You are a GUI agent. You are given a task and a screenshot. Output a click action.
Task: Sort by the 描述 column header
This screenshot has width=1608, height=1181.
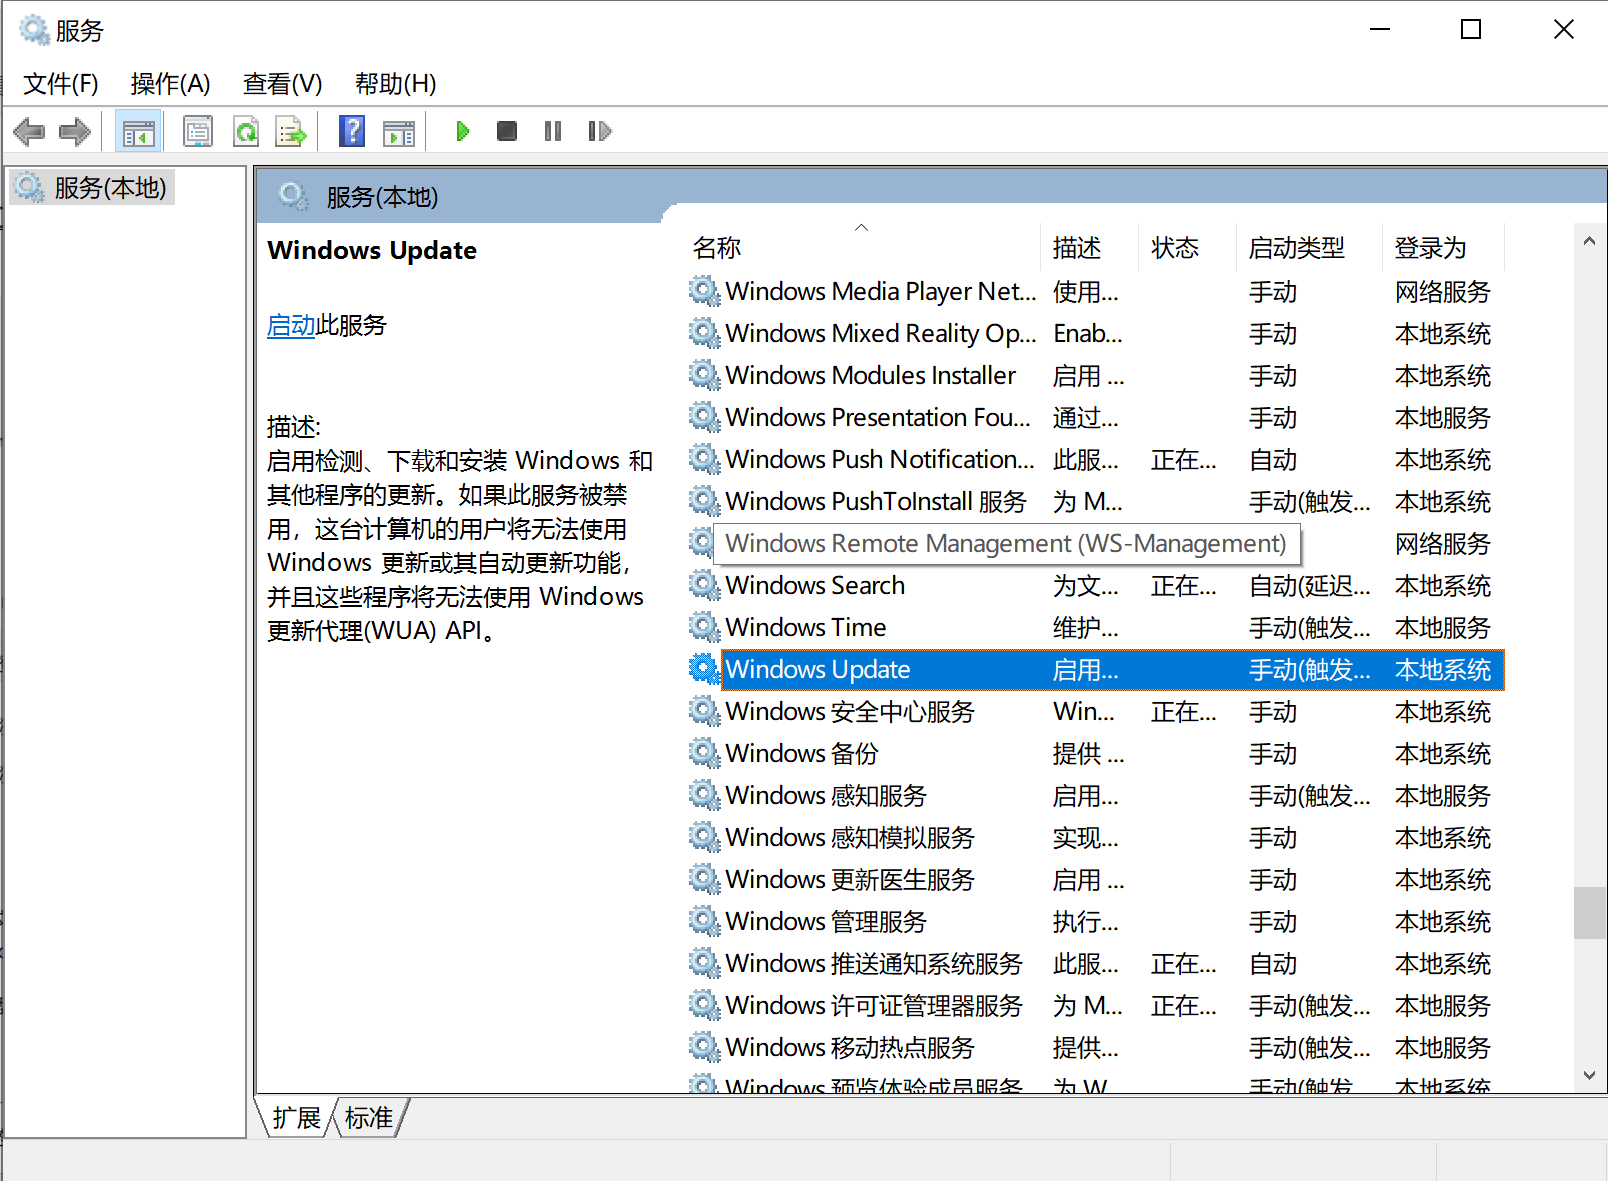pyautogui.click(x=1089, y=247)
